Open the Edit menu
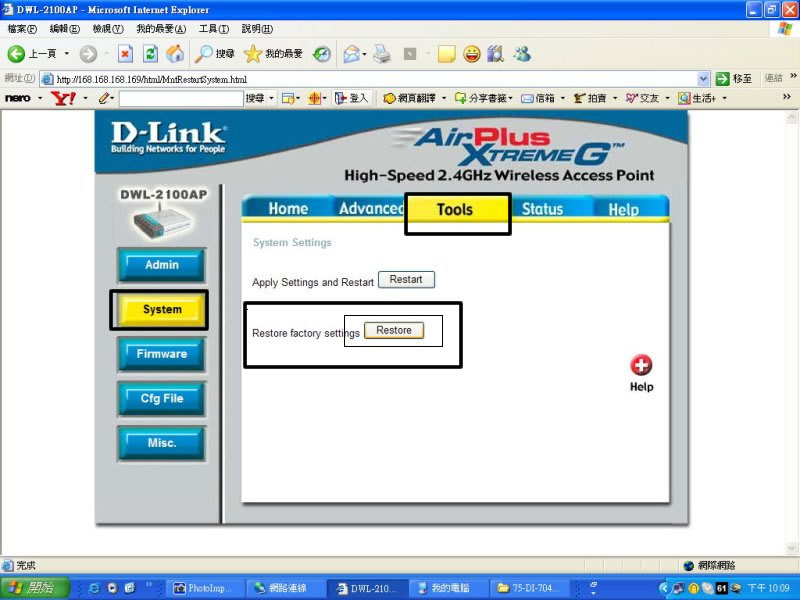This screenshot has height=600, width=800. click(x=65, y=29)
